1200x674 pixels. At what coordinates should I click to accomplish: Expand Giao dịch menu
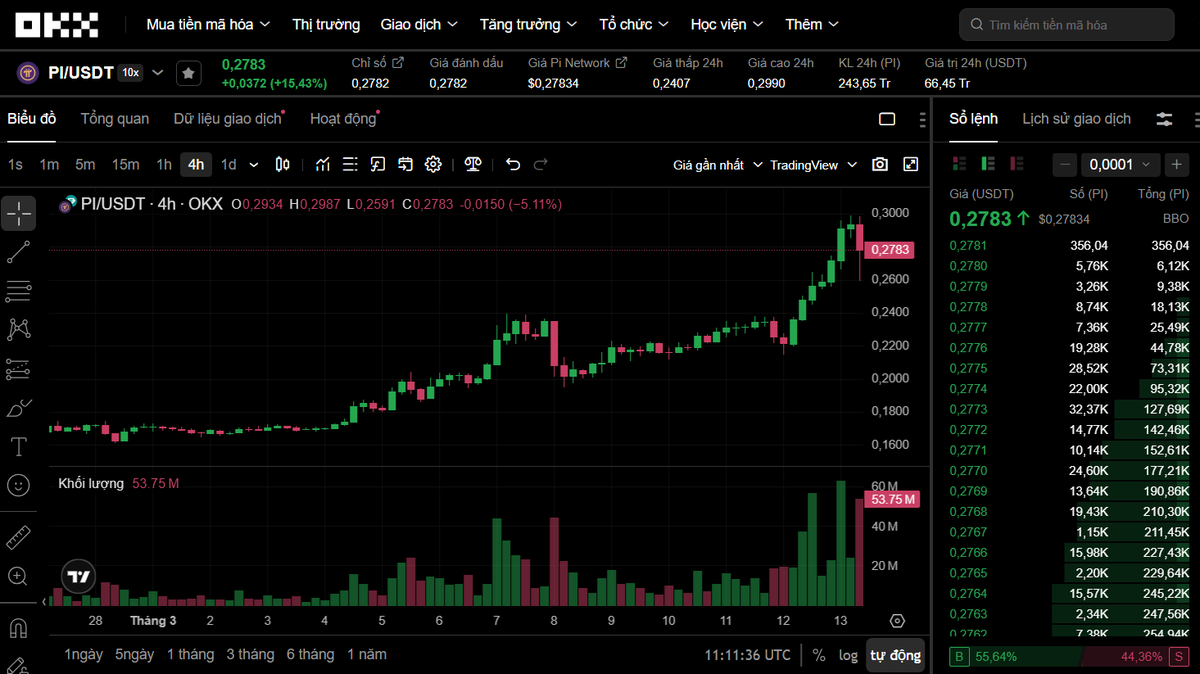(419, 24)
